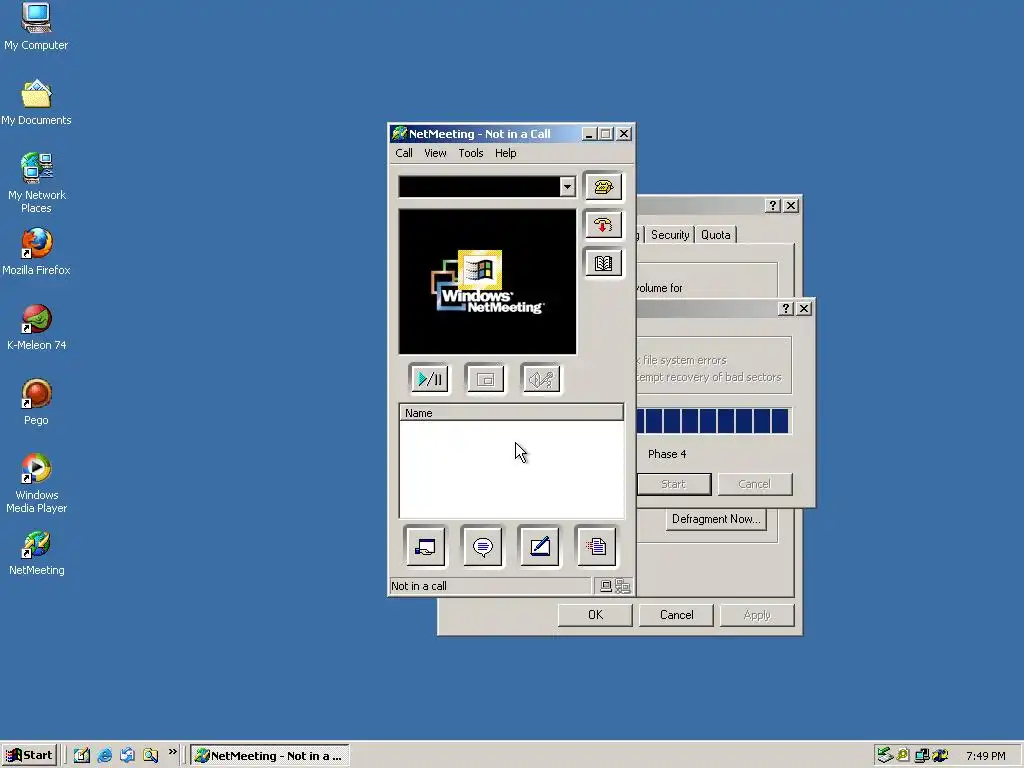Image resolution: width=1024 pixels, height=768 pixels.
Task: Click the 'Not in a call' status text
Action: click(x=419, y=586)
